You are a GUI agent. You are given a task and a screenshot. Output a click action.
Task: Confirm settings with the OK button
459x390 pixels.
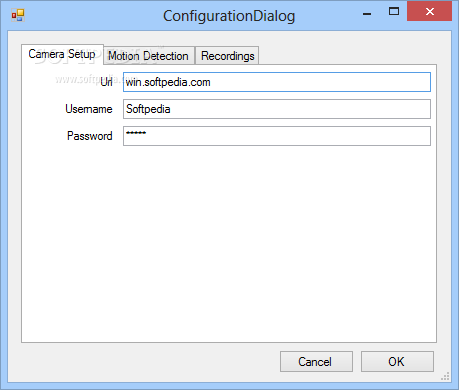pos(397,361)
